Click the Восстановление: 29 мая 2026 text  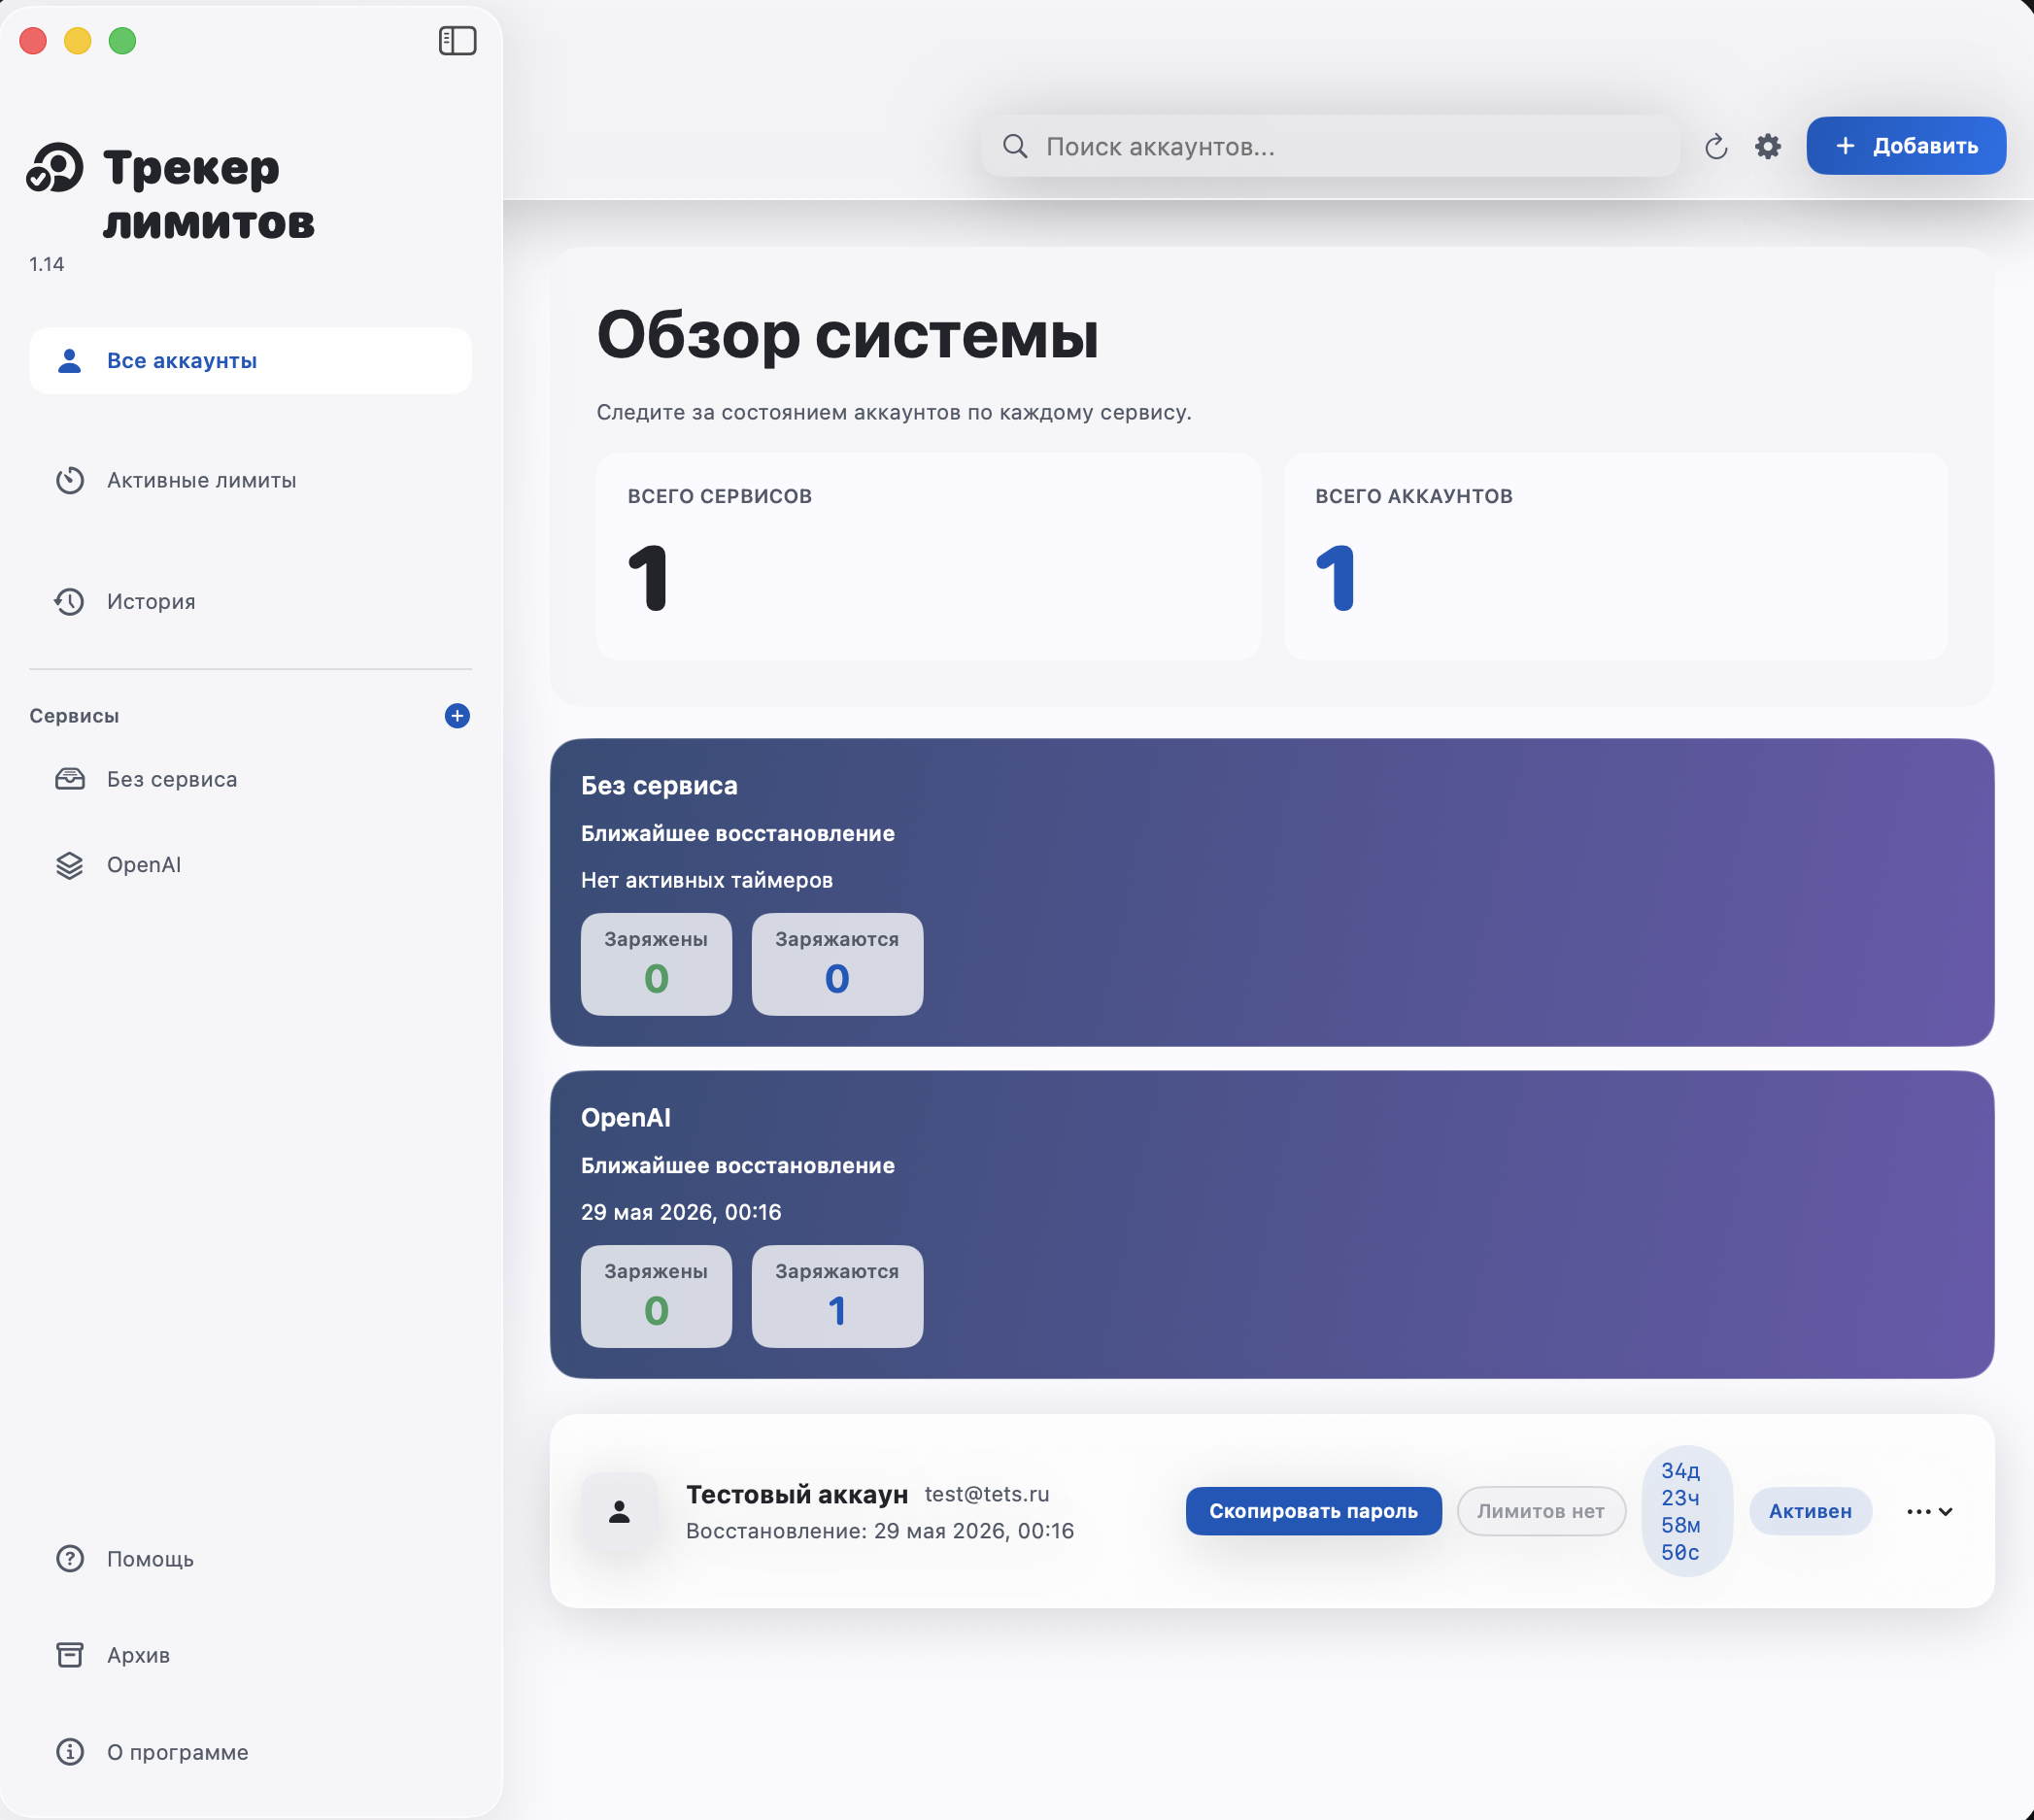(880, 1531)
